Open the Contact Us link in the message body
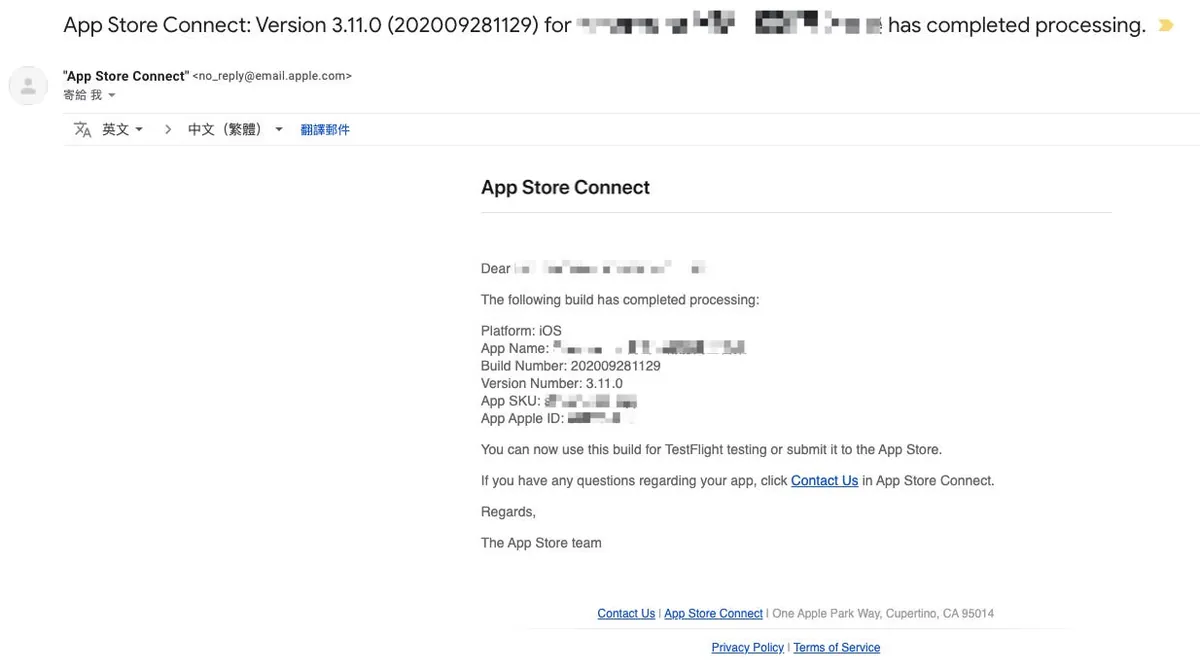The height and width of the screenshot is (671, 1200). tap(824, 481)
